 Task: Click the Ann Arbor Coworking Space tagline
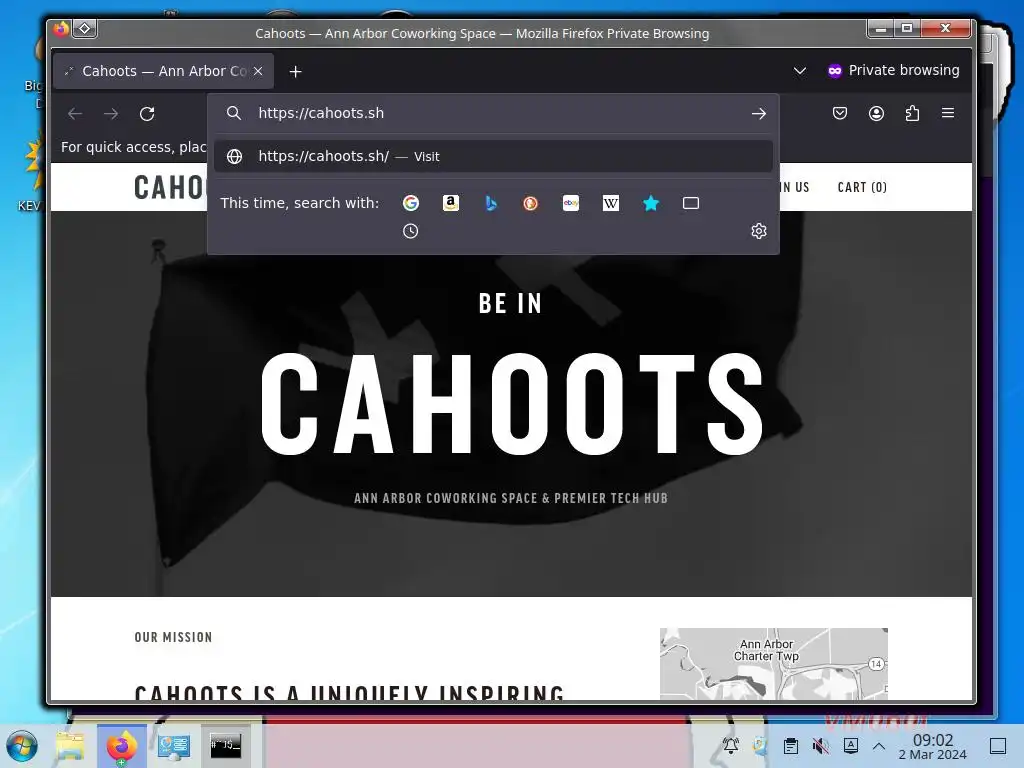coord(511,498)
